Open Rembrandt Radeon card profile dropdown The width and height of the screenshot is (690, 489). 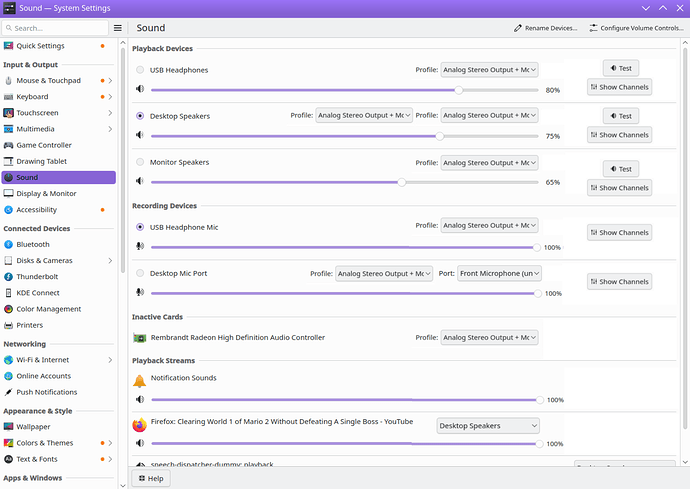(x=489, y=338)
